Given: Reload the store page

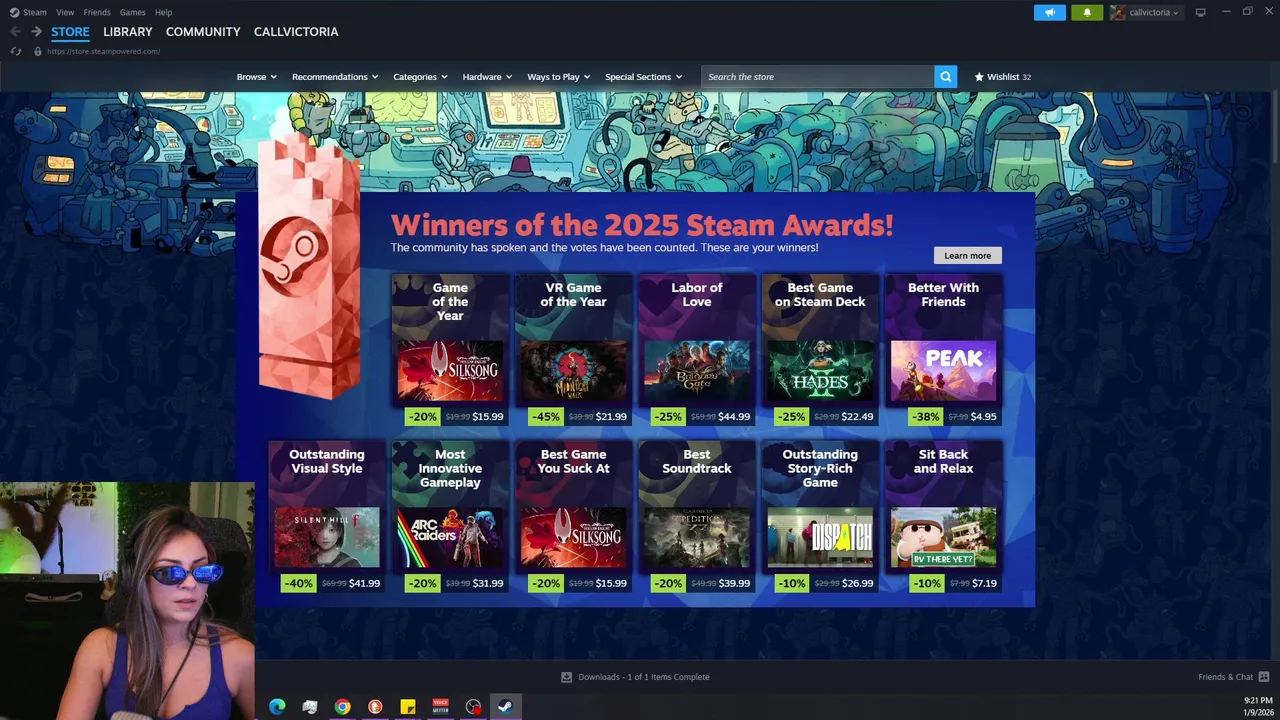Looking at the screenshot, I should pyautogui.click(x=16, y=51).
